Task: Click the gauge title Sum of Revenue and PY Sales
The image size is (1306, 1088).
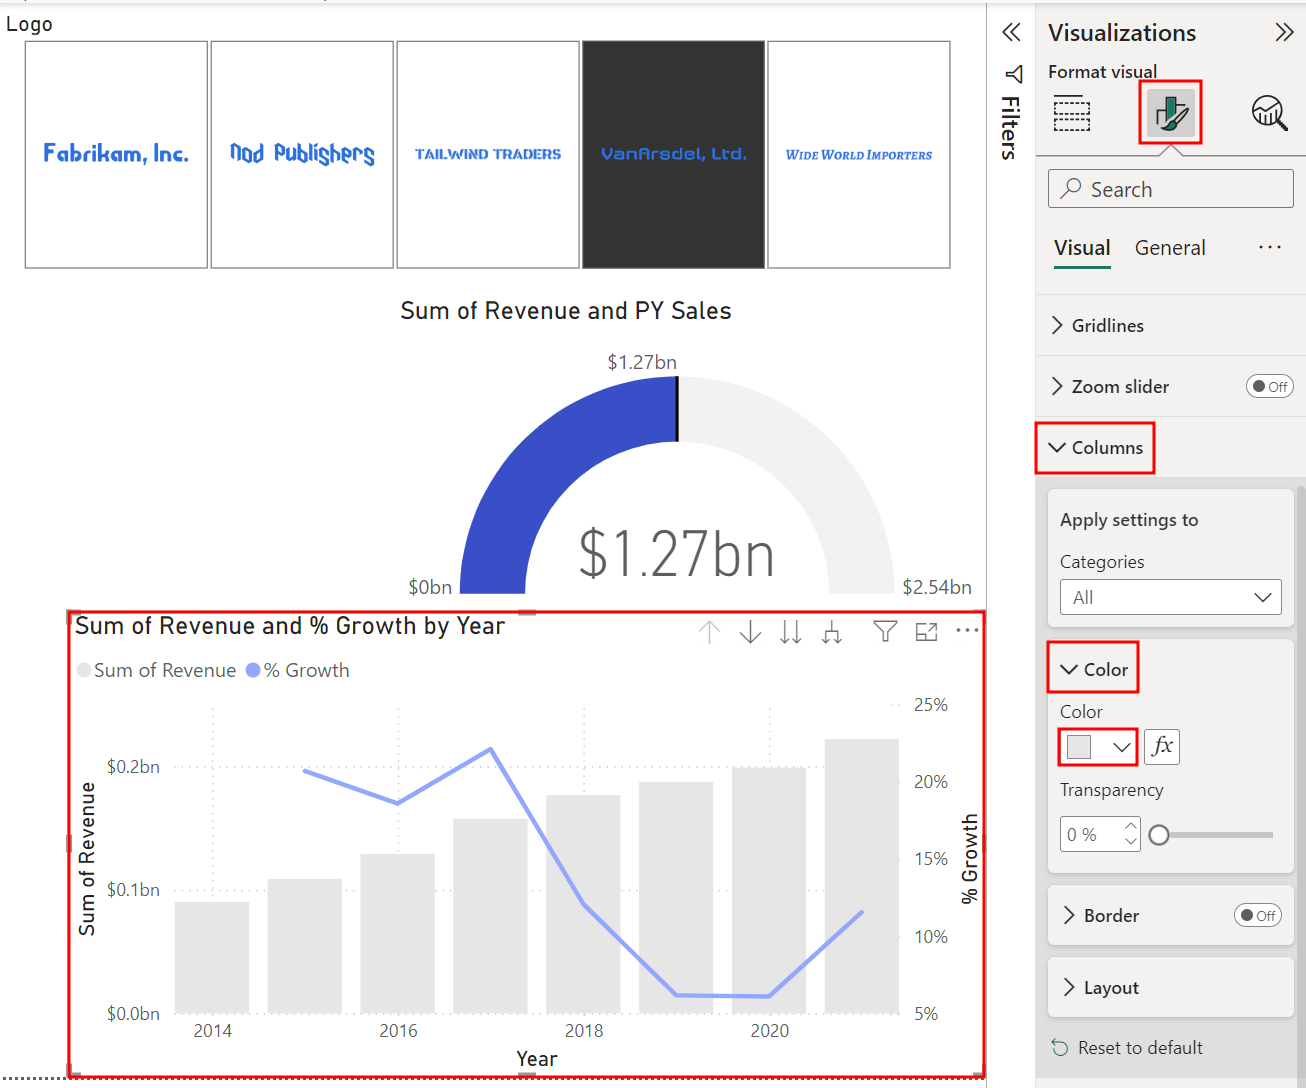Action: (x=565, y=311)
